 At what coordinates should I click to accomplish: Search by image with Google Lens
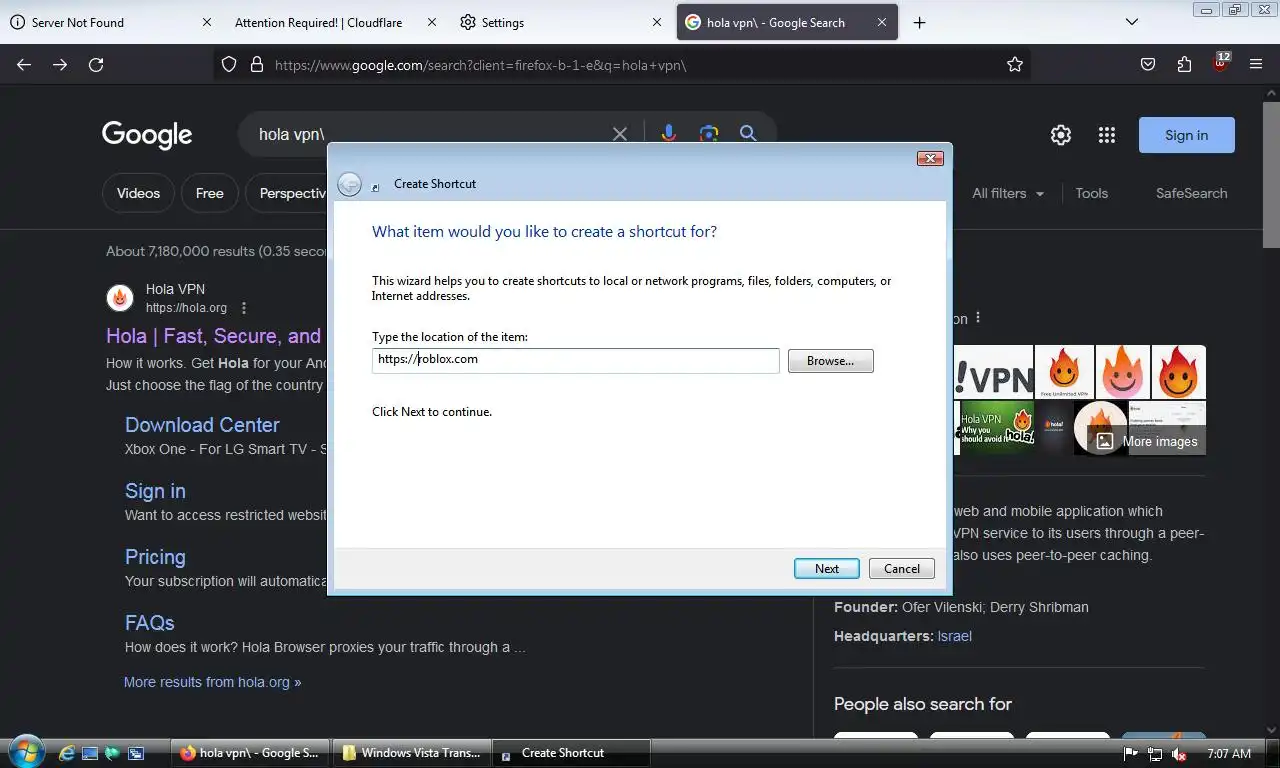709,134
